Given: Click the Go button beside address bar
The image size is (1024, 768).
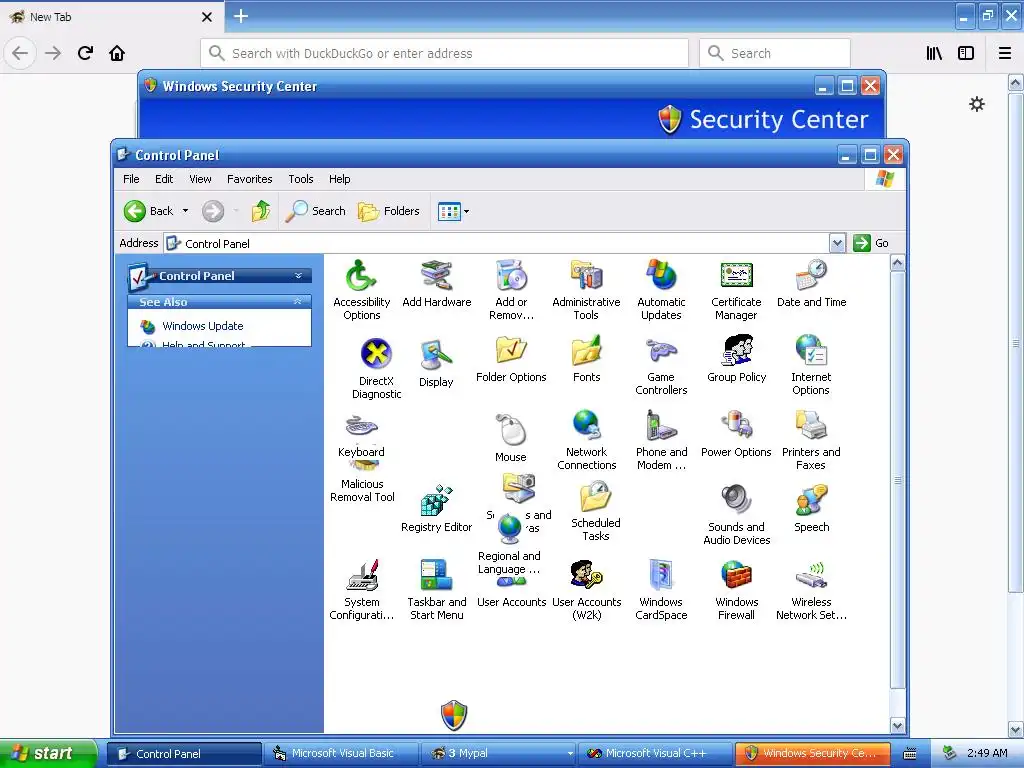Looking at the screenshot, I should click(871, 243).
